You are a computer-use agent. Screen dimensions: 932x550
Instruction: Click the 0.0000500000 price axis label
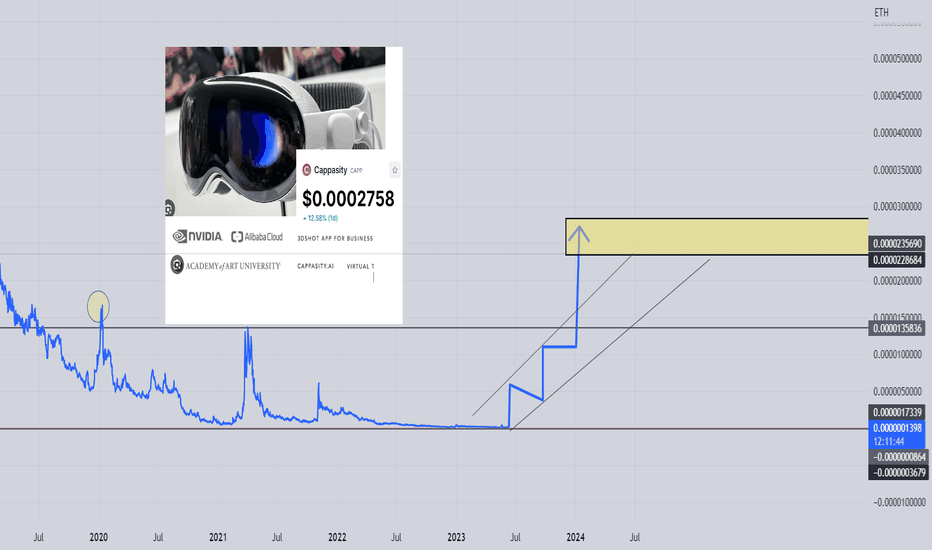tap(898, 59)
